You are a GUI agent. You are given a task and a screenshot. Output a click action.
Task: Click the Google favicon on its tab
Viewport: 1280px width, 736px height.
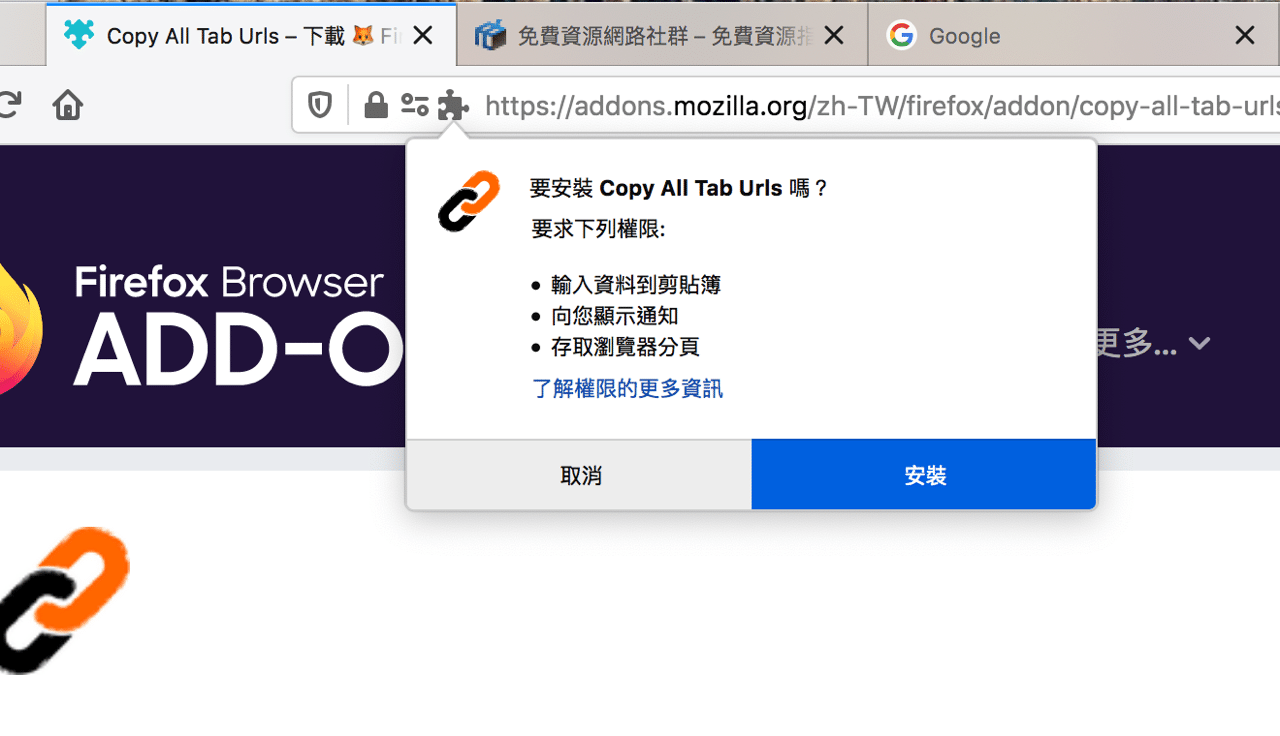coord(901,35)
